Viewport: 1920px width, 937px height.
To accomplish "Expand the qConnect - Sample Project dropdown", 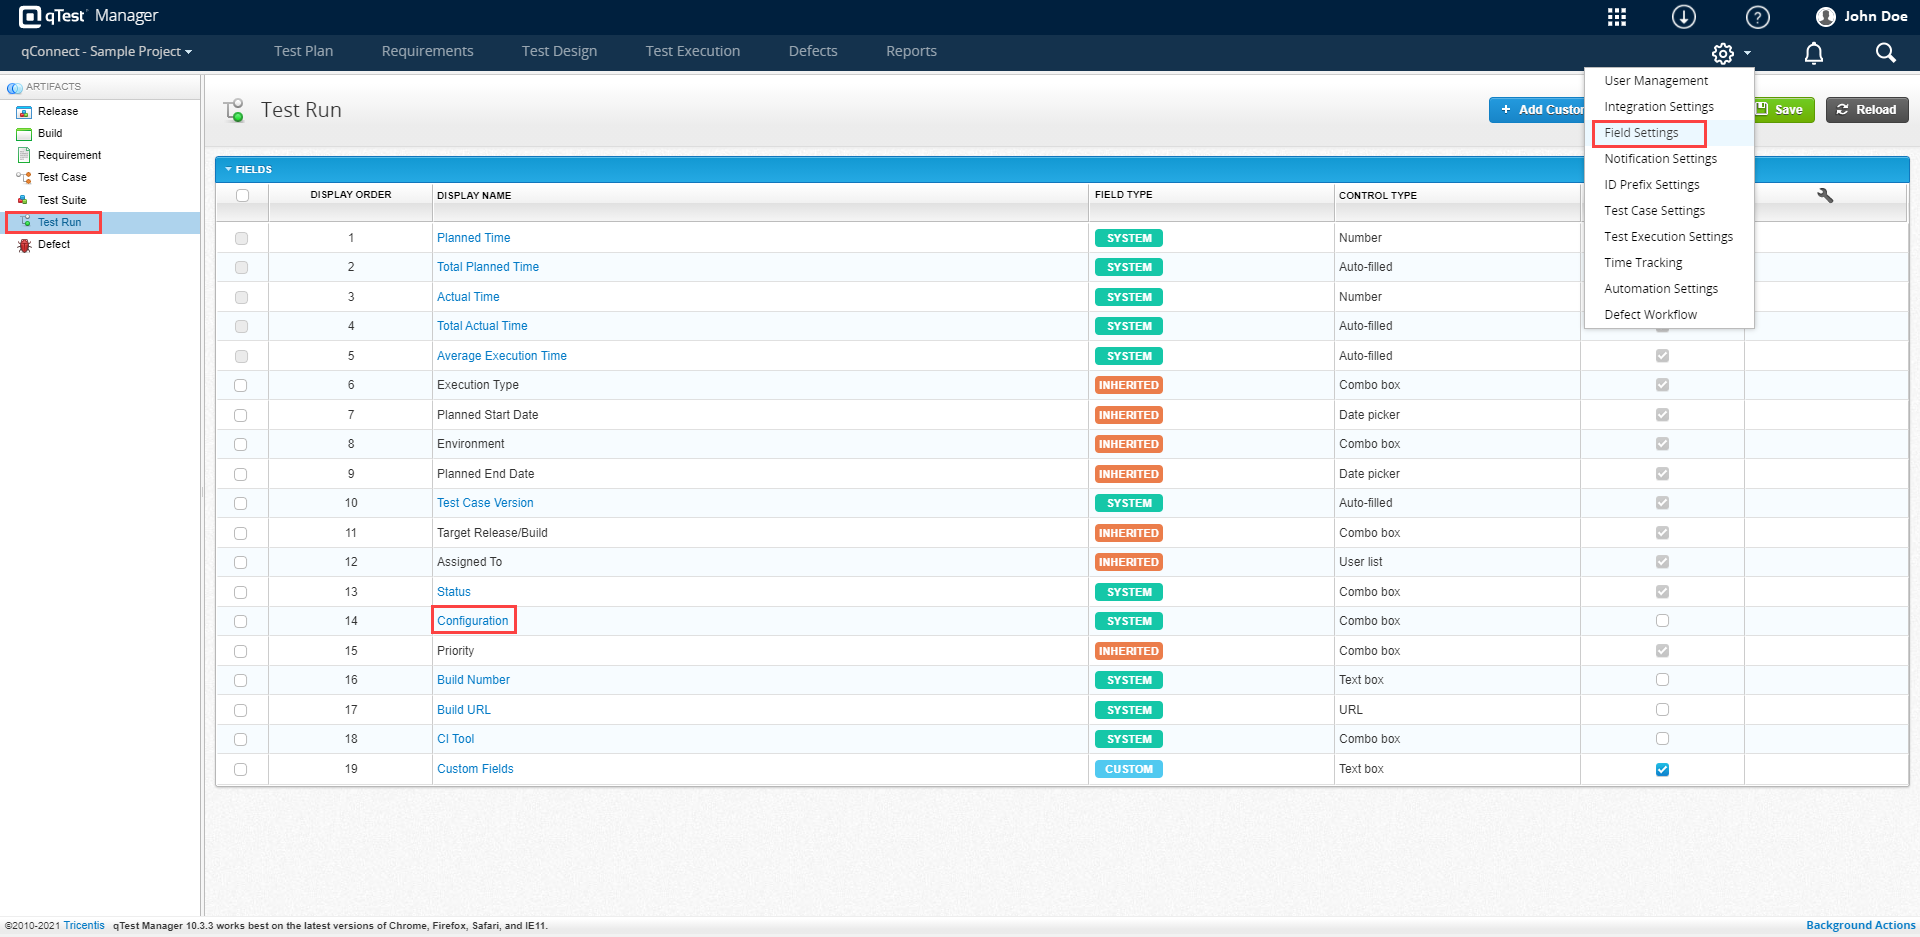I will pyautogui.click(x=106, y=51).
